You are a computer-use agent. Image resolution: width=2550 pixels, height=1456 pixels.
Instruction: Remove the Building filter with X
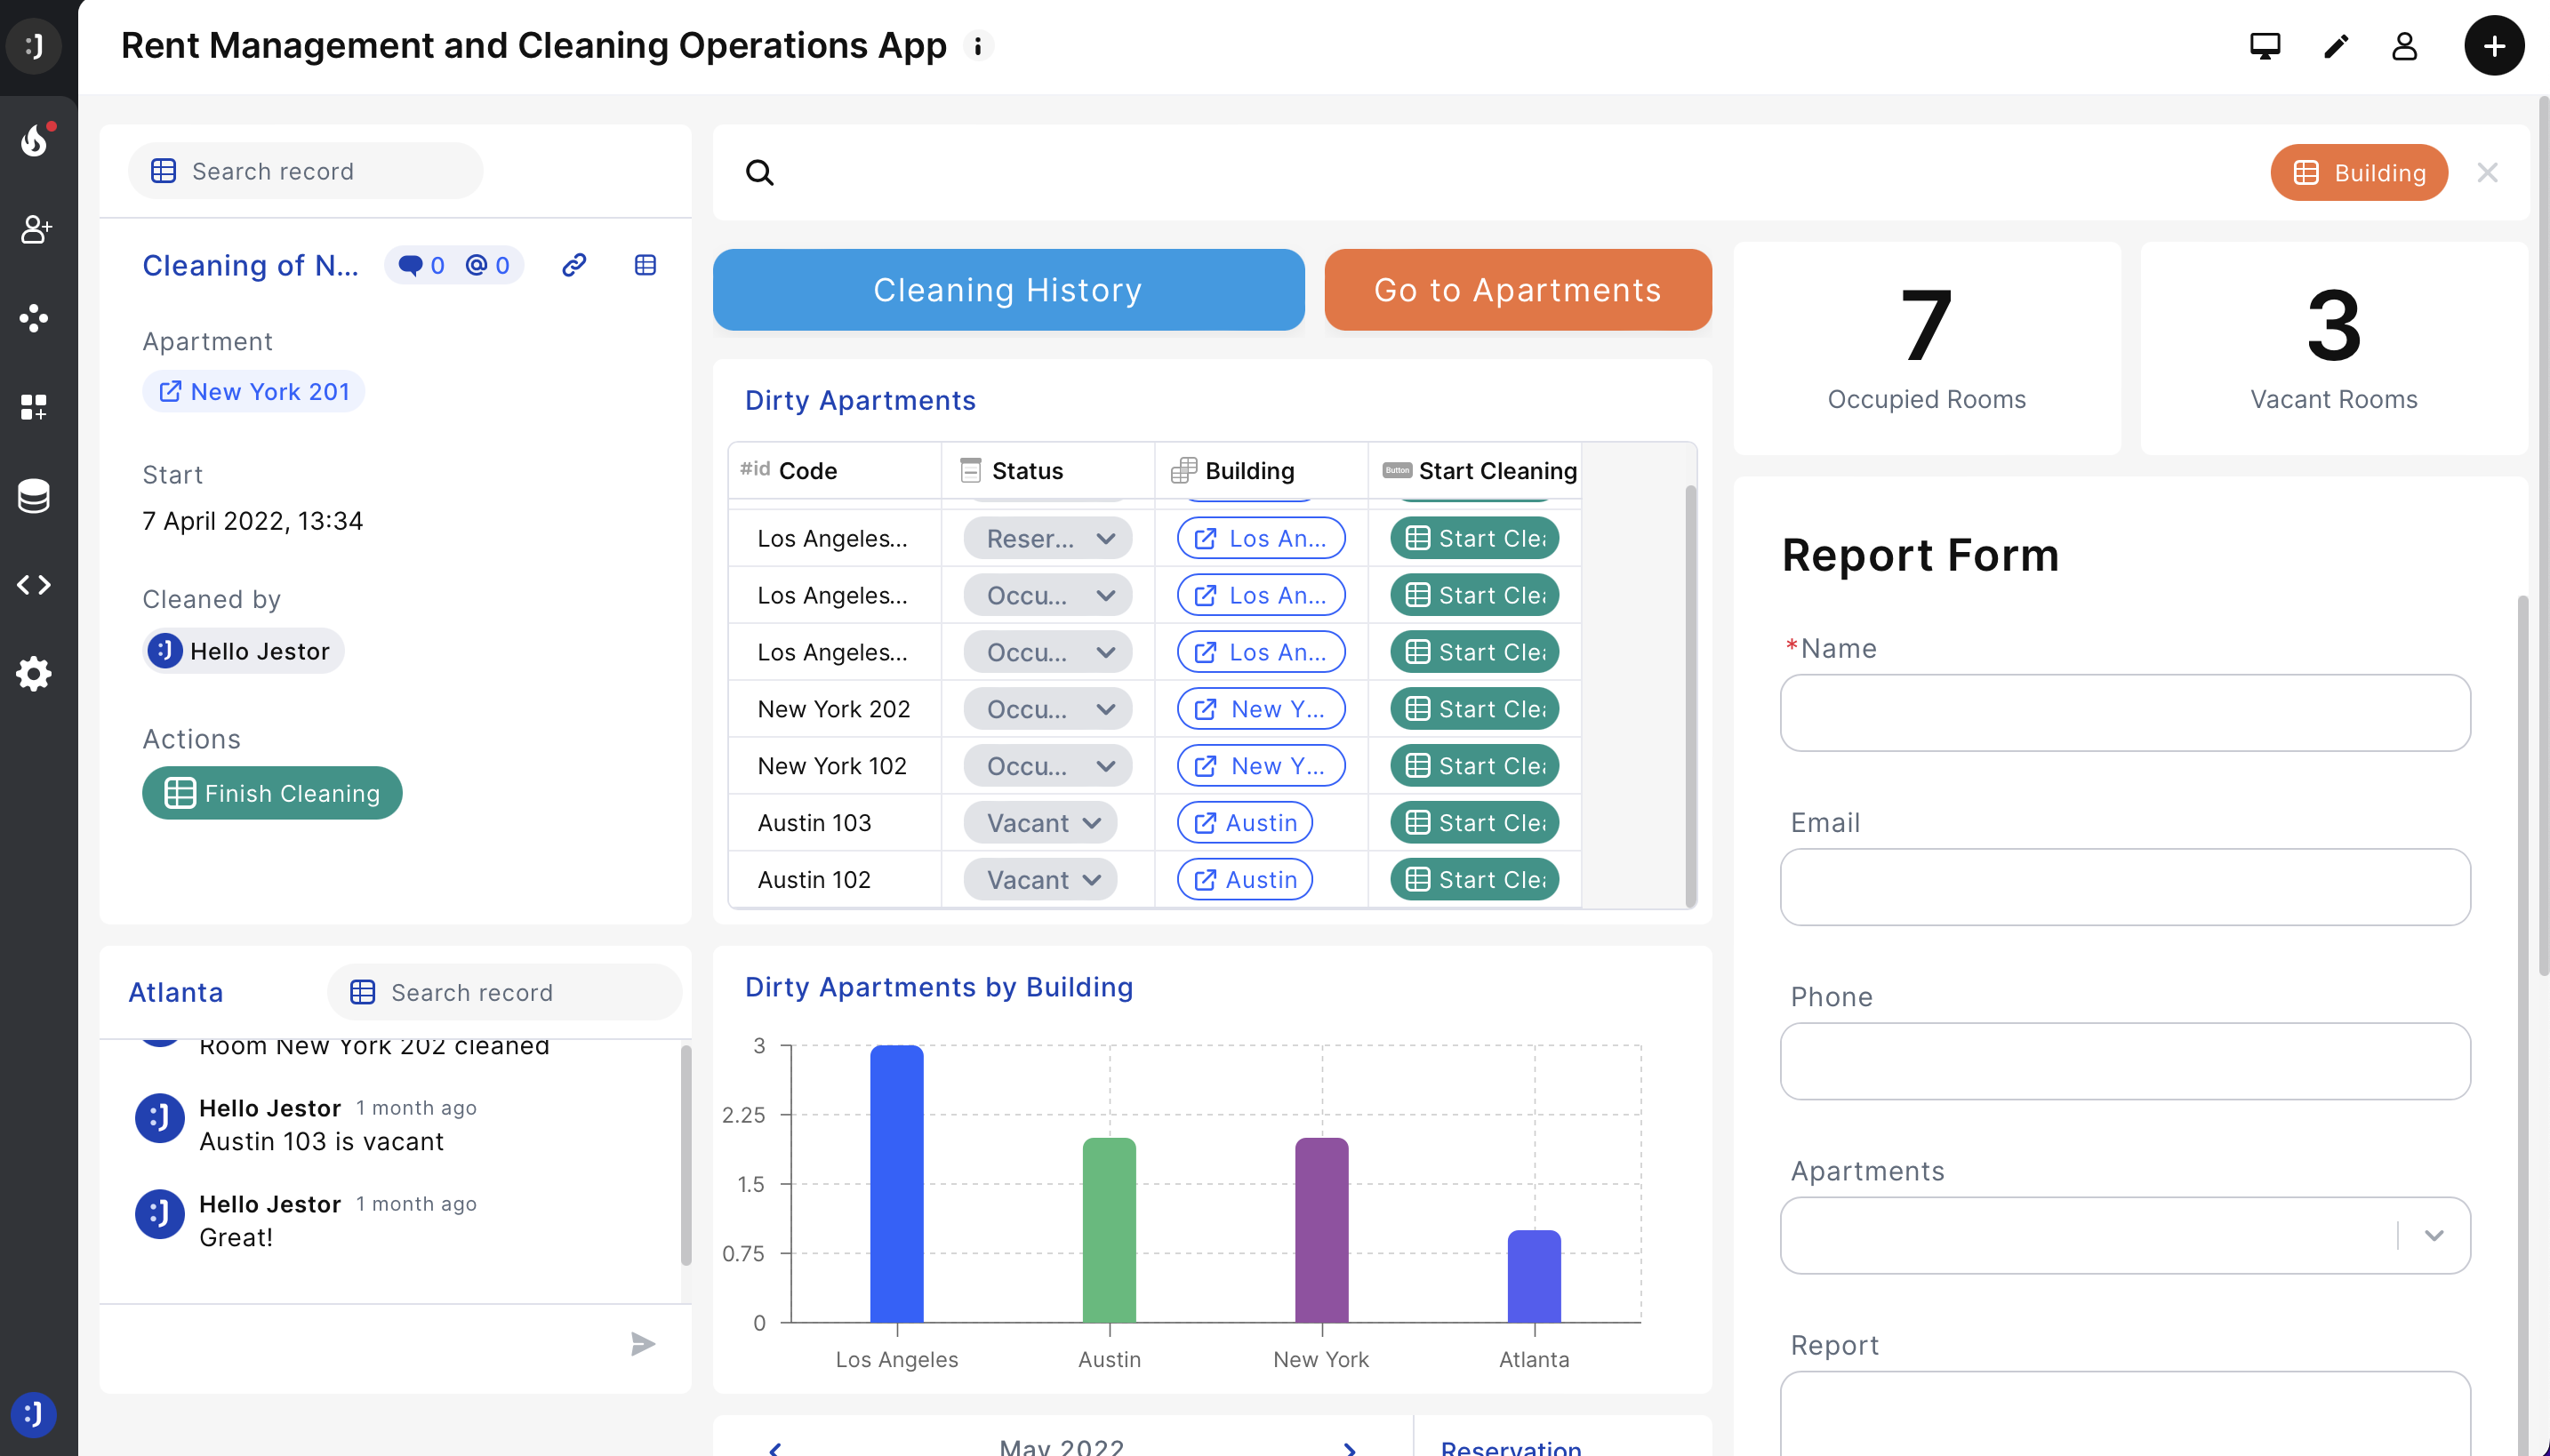coord(2487,173)
